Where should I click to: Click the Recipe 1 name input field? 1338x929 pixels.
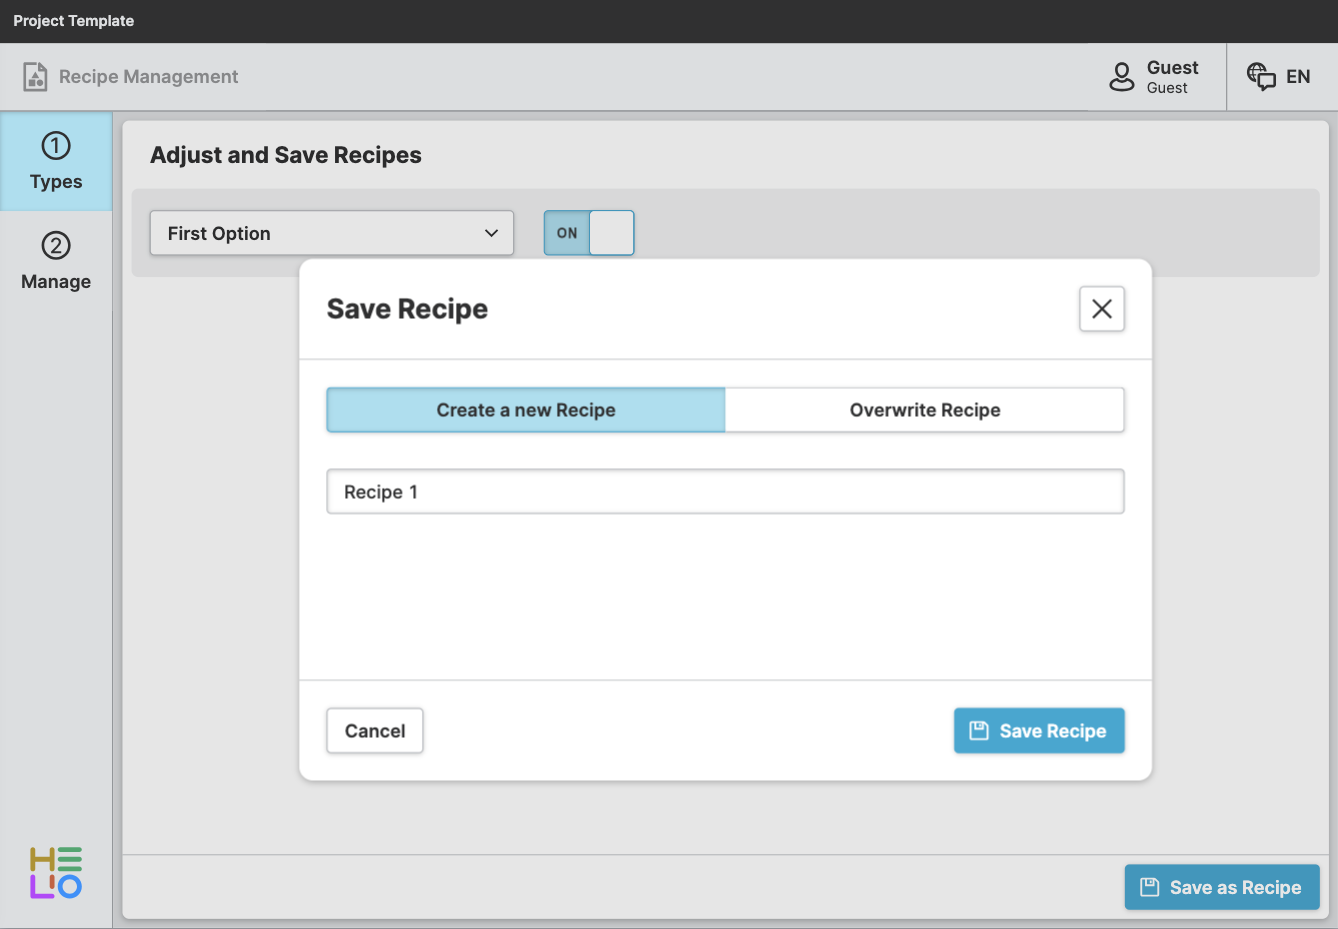(x=725, y=492)
